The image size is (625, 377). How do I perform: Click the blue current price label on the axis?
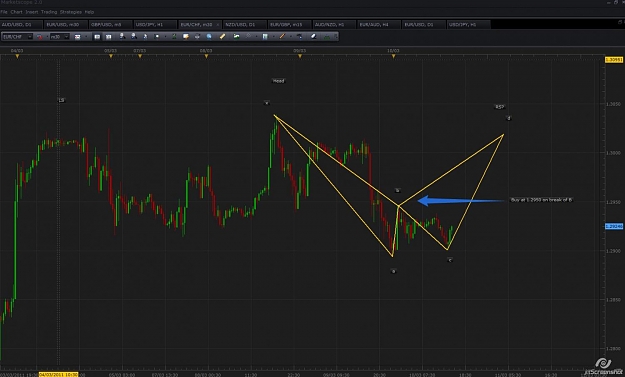coord(614,226)
